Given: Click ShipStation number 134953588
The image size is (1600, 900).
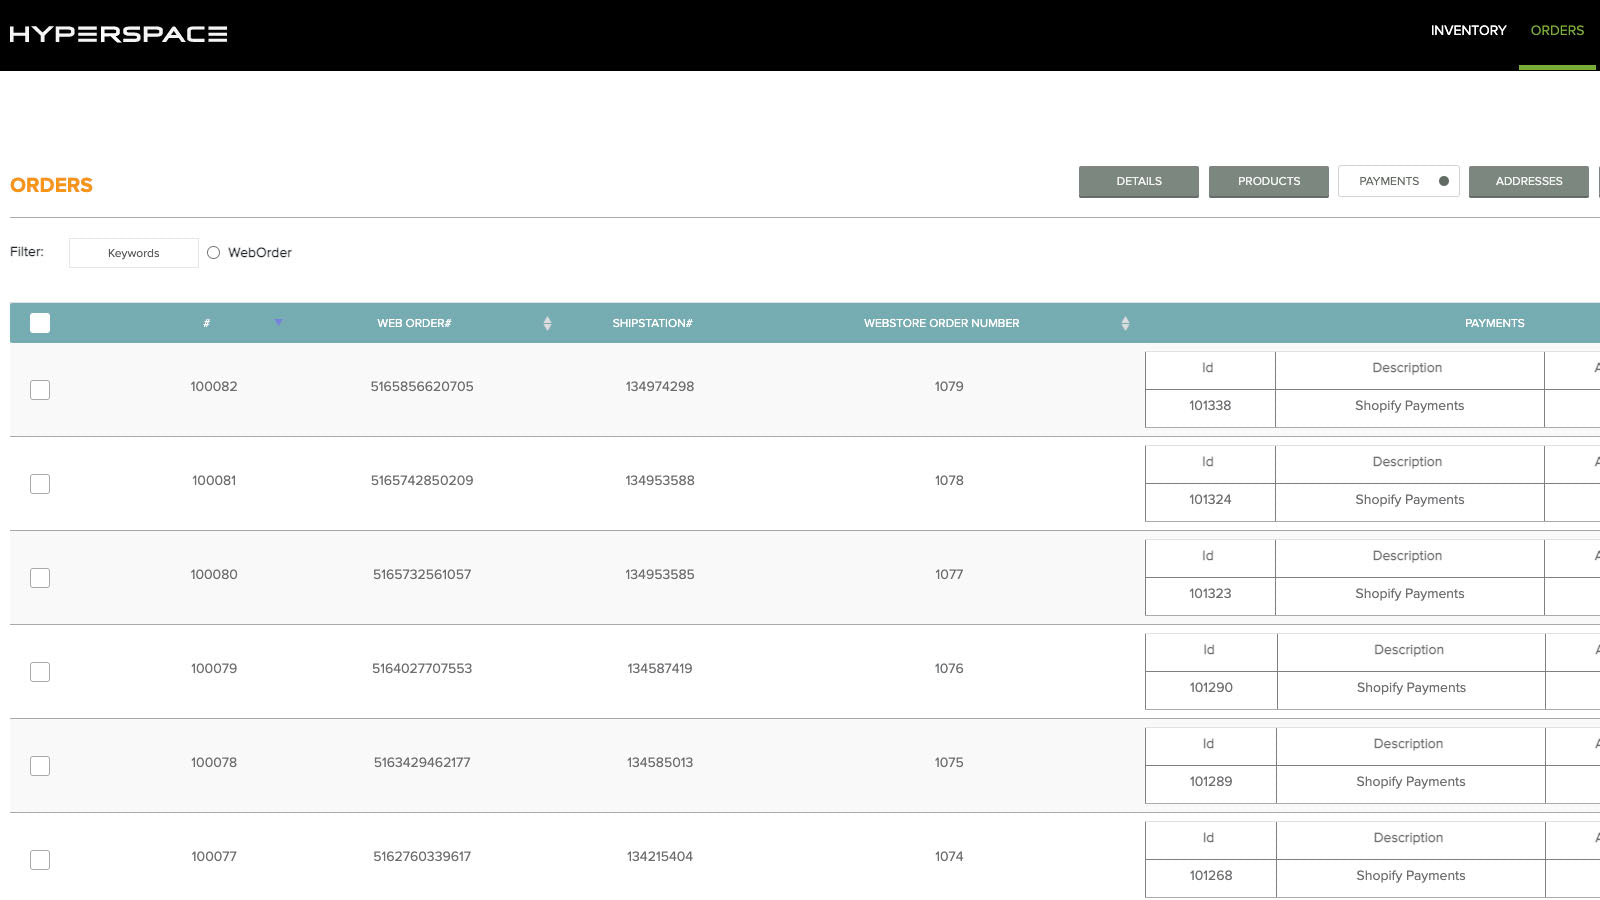Looking at the screenshot, I should pyautogui.click(x=660, y=480).
